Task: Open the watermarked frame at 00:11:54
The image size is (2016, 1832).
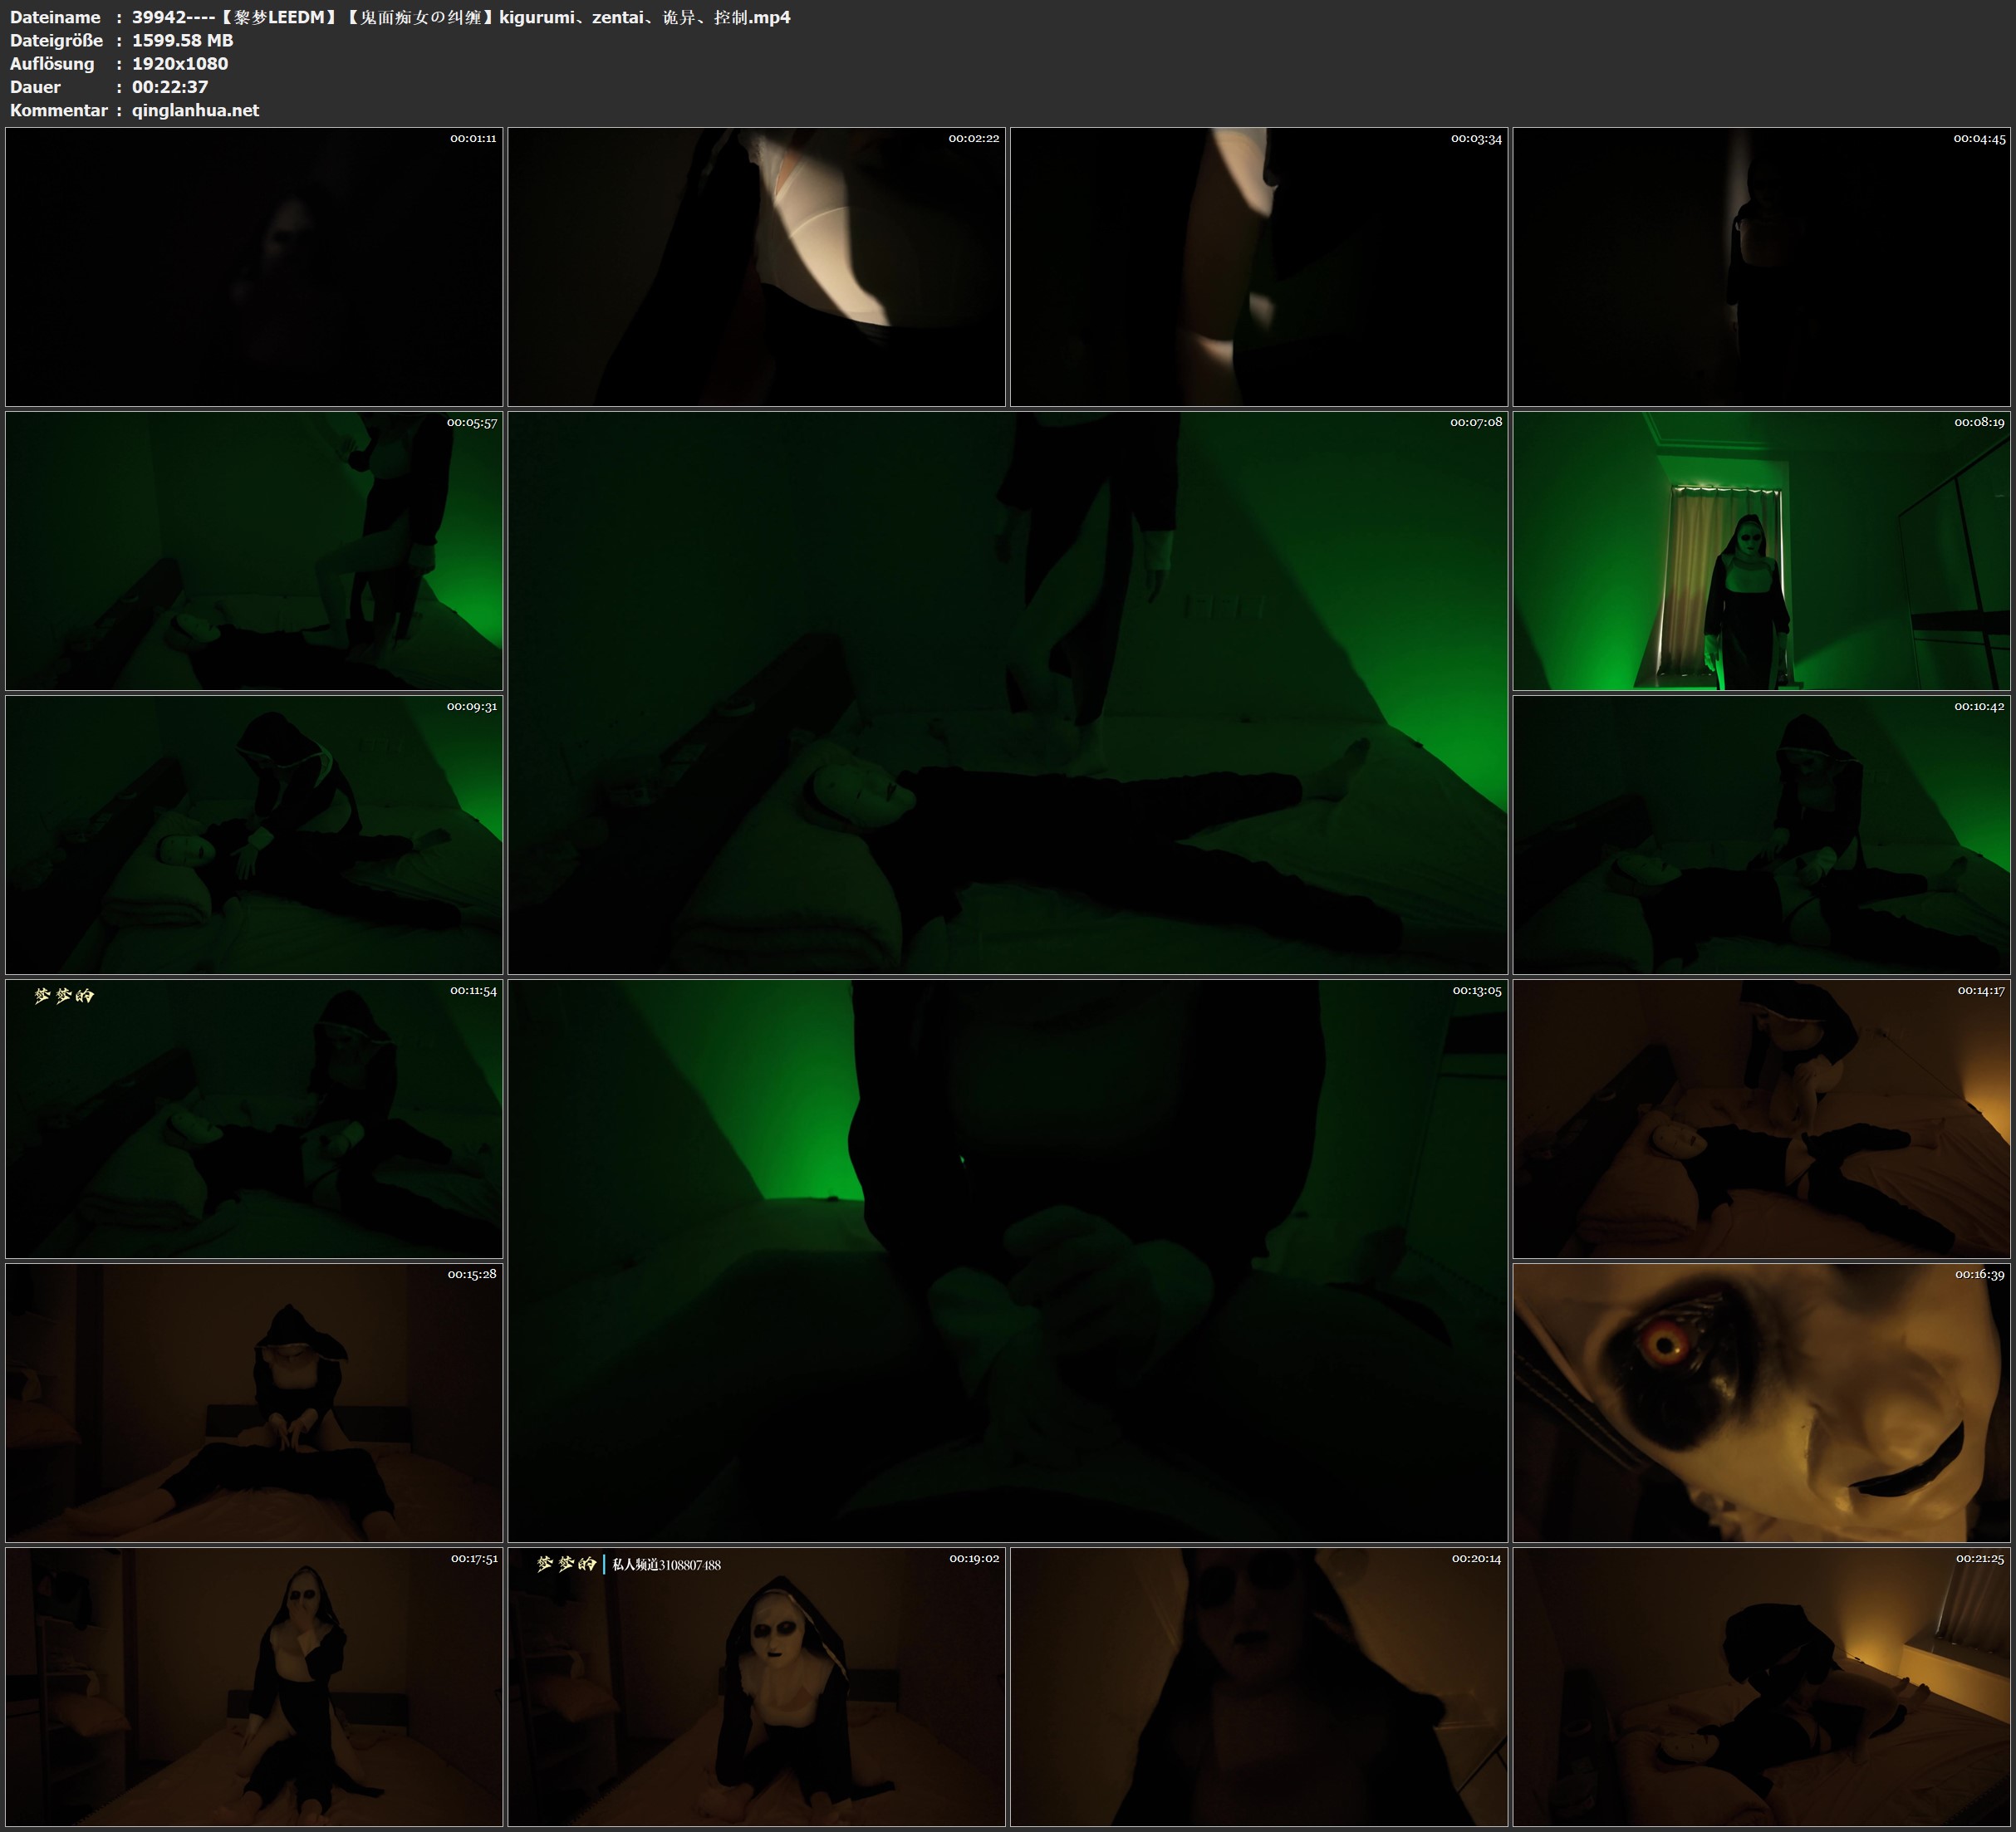Action: coord(254,1118)
